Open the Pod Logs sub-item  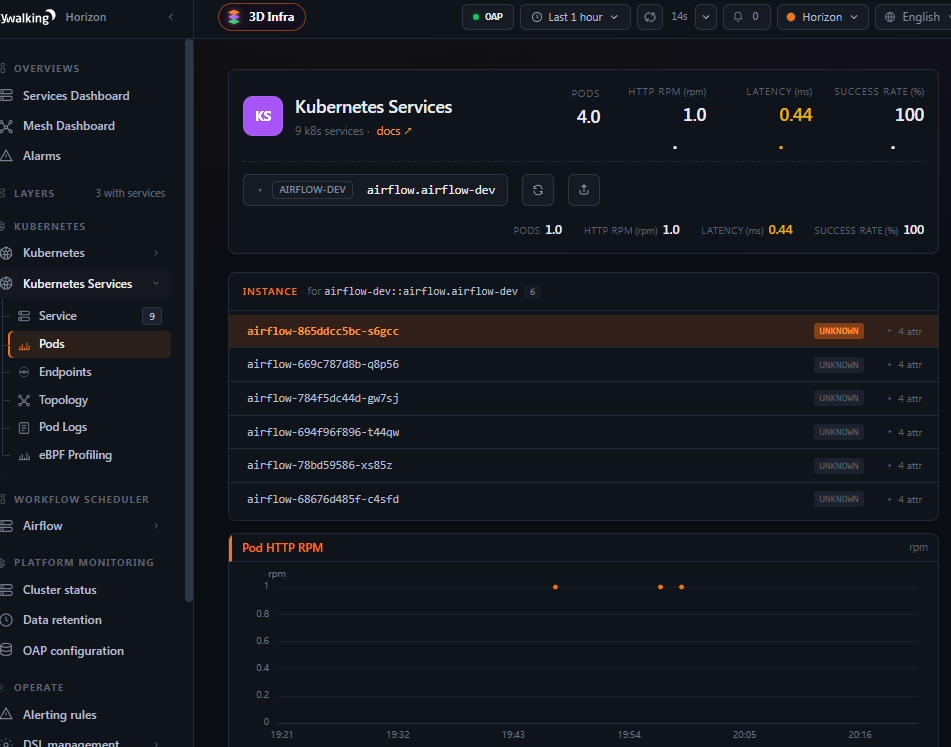(62, 427)
